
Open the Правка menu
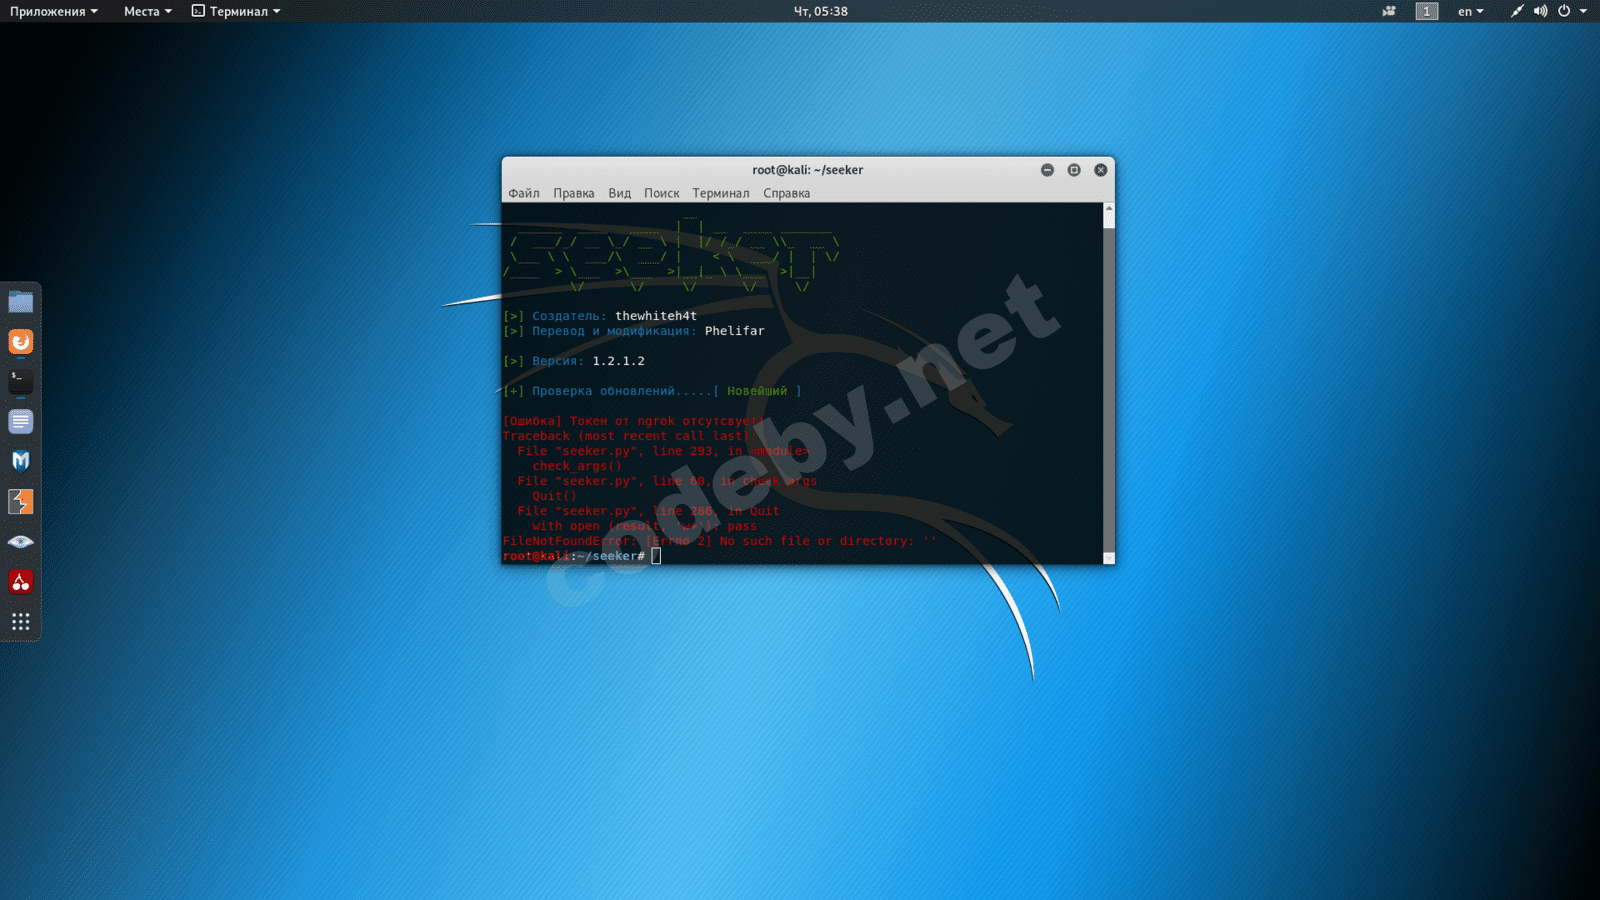[574, 193]
